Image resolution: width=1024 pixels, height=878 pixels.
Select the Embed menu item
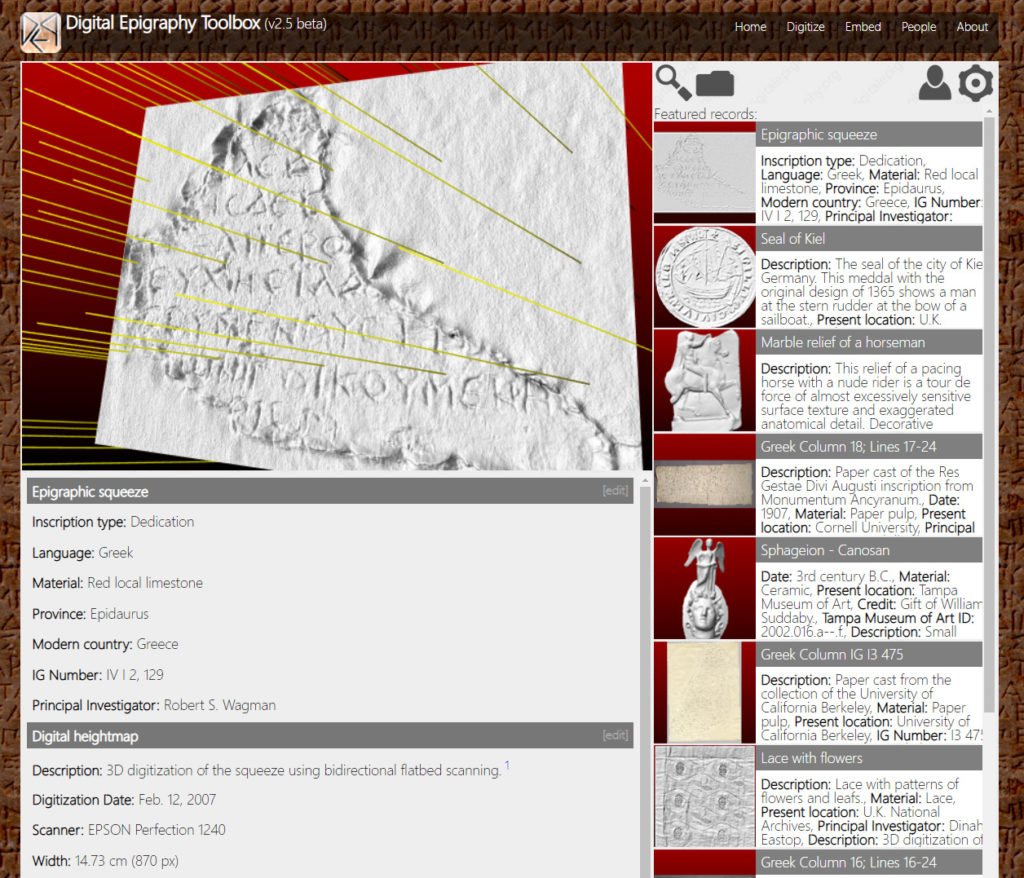[863, 27]
